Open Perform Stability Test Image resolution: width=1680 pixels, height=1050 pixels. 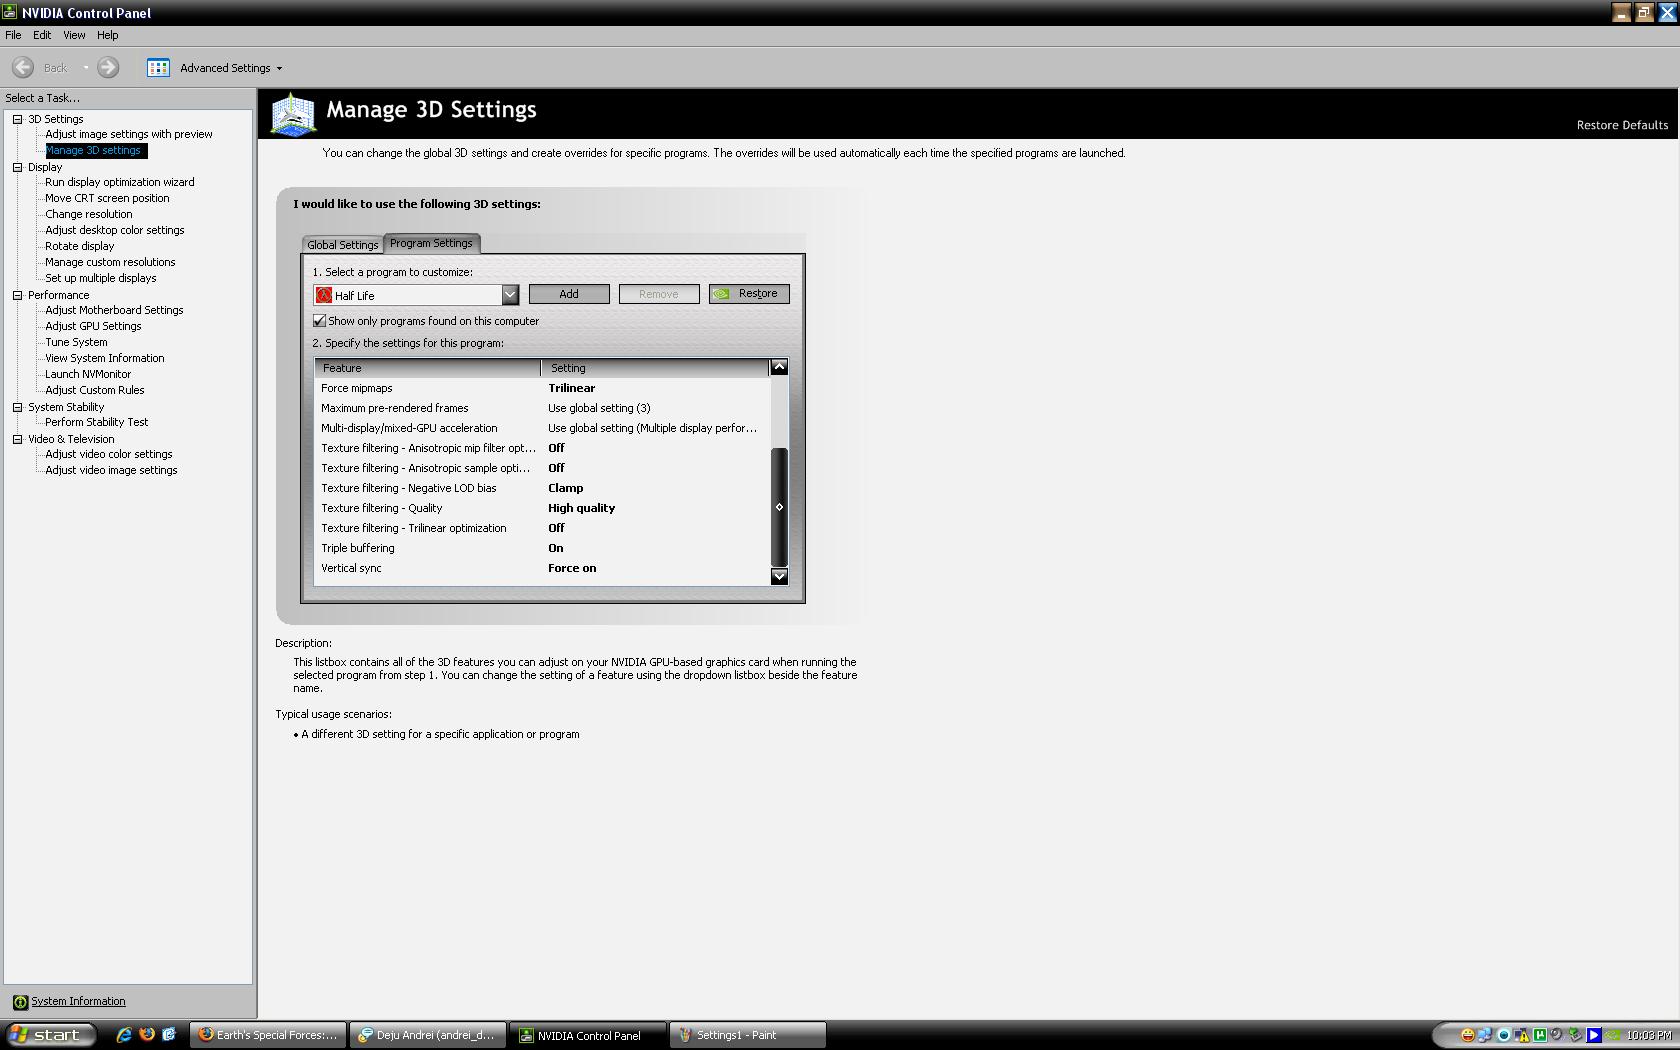[x=97, y=422]
